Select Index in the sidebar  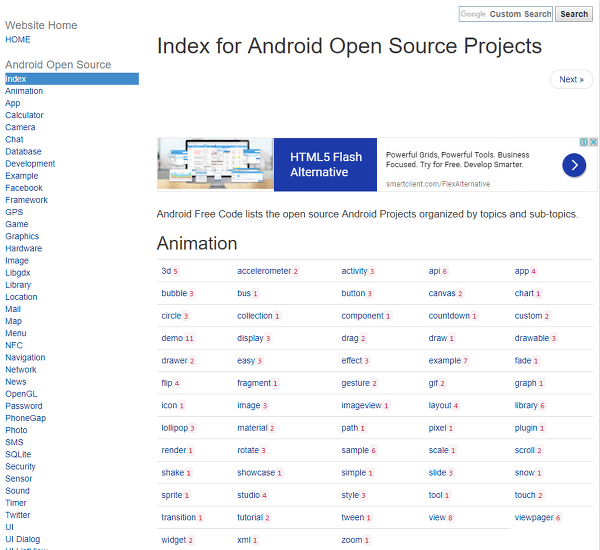tap(72, 79)
